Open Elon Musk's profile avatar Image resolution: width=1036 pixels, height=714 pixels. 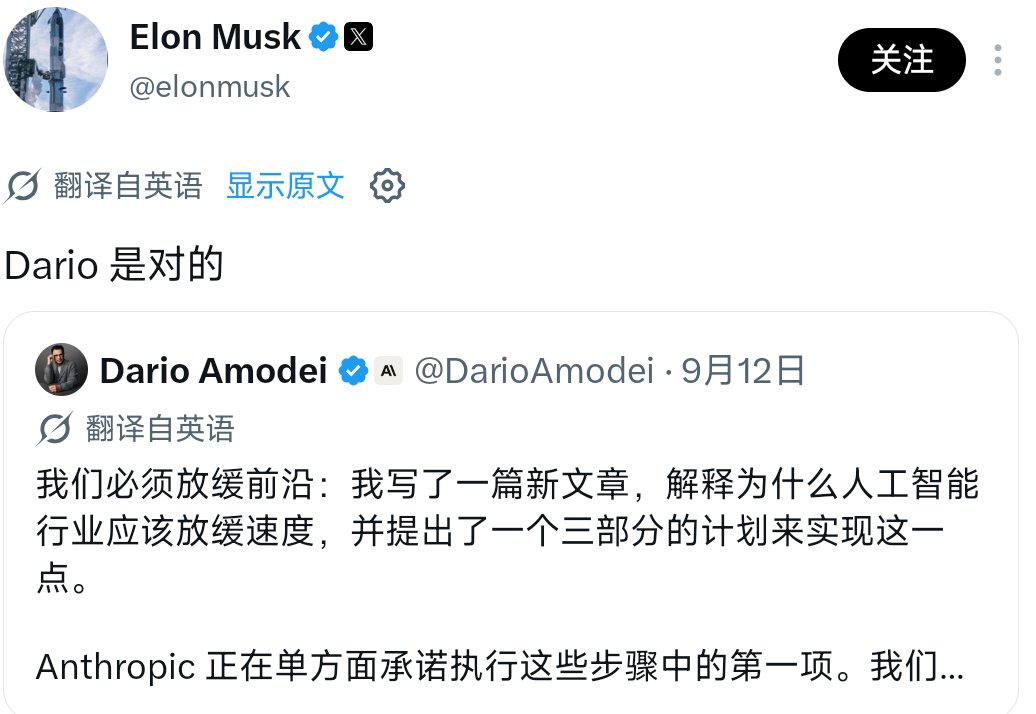[x=56, y=59]
